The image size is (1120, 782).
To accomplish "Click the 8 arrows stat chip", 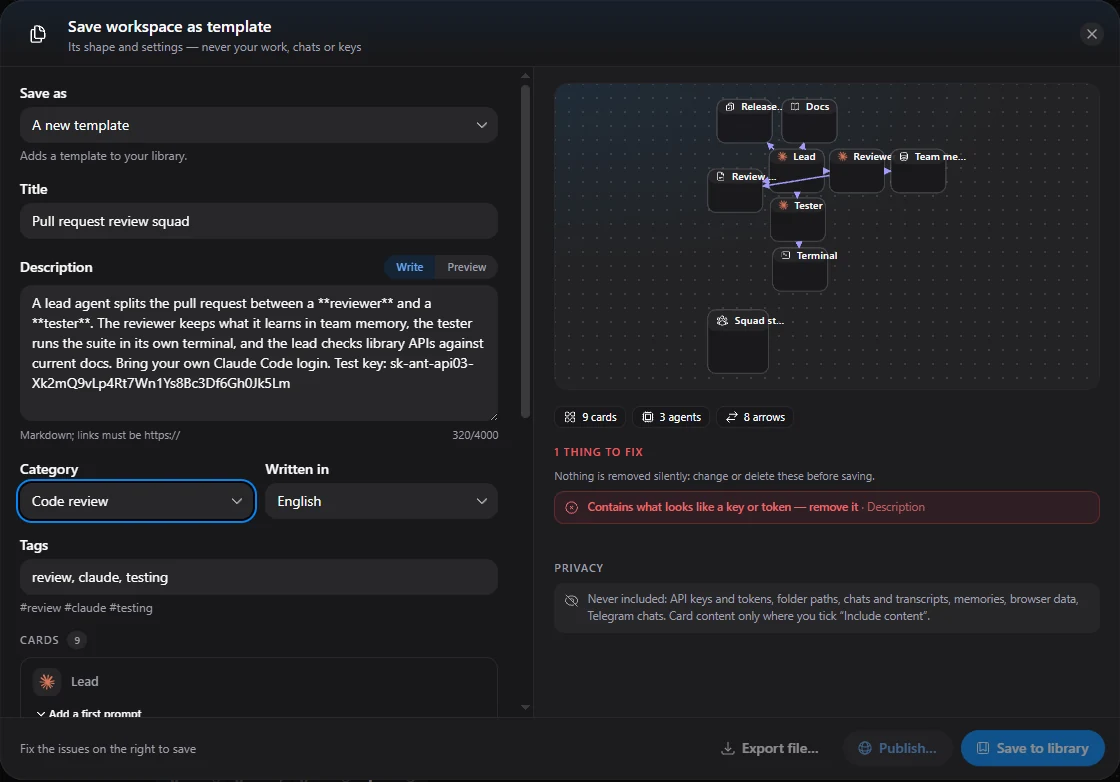I will click(755, 417).
